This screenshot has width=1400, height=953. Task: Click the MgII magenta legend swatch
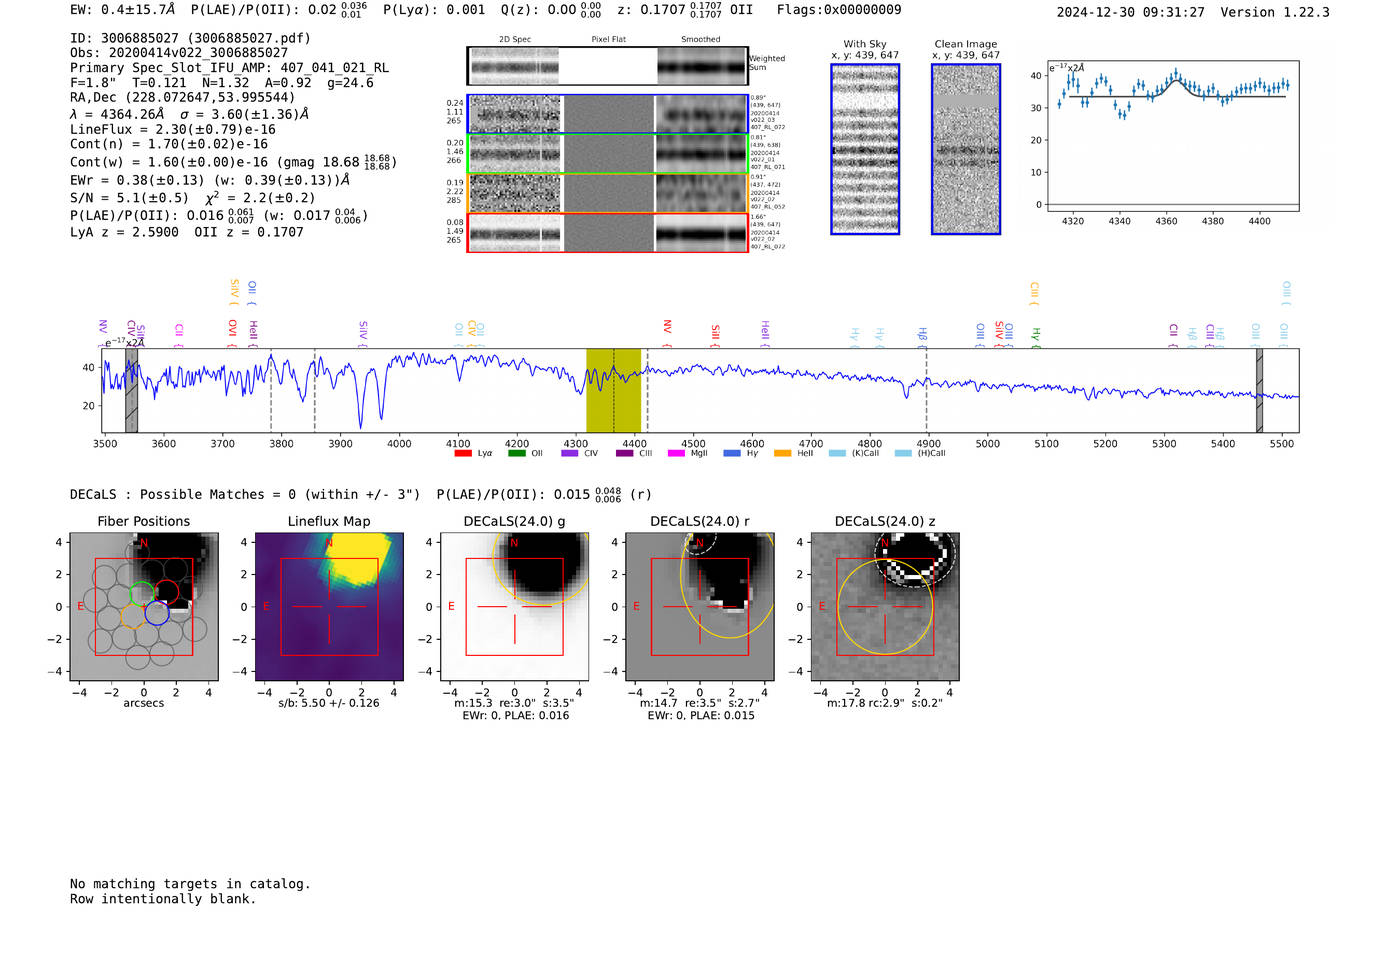[676, 453]
